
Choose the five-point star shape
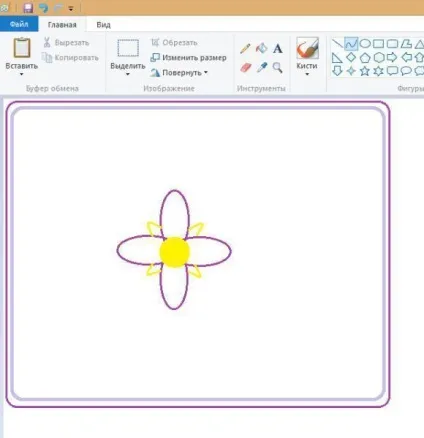tap(365, 71)
